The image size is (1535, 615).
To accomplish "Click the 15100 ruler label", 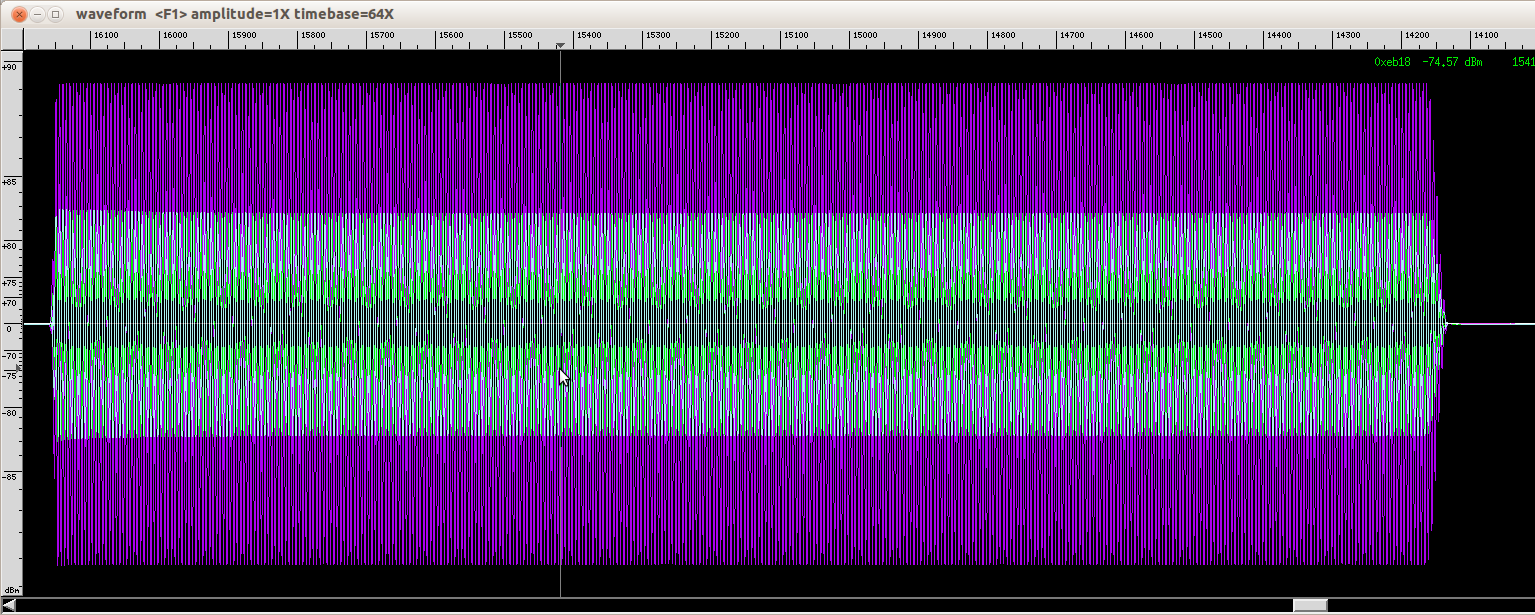I will 795,36.
